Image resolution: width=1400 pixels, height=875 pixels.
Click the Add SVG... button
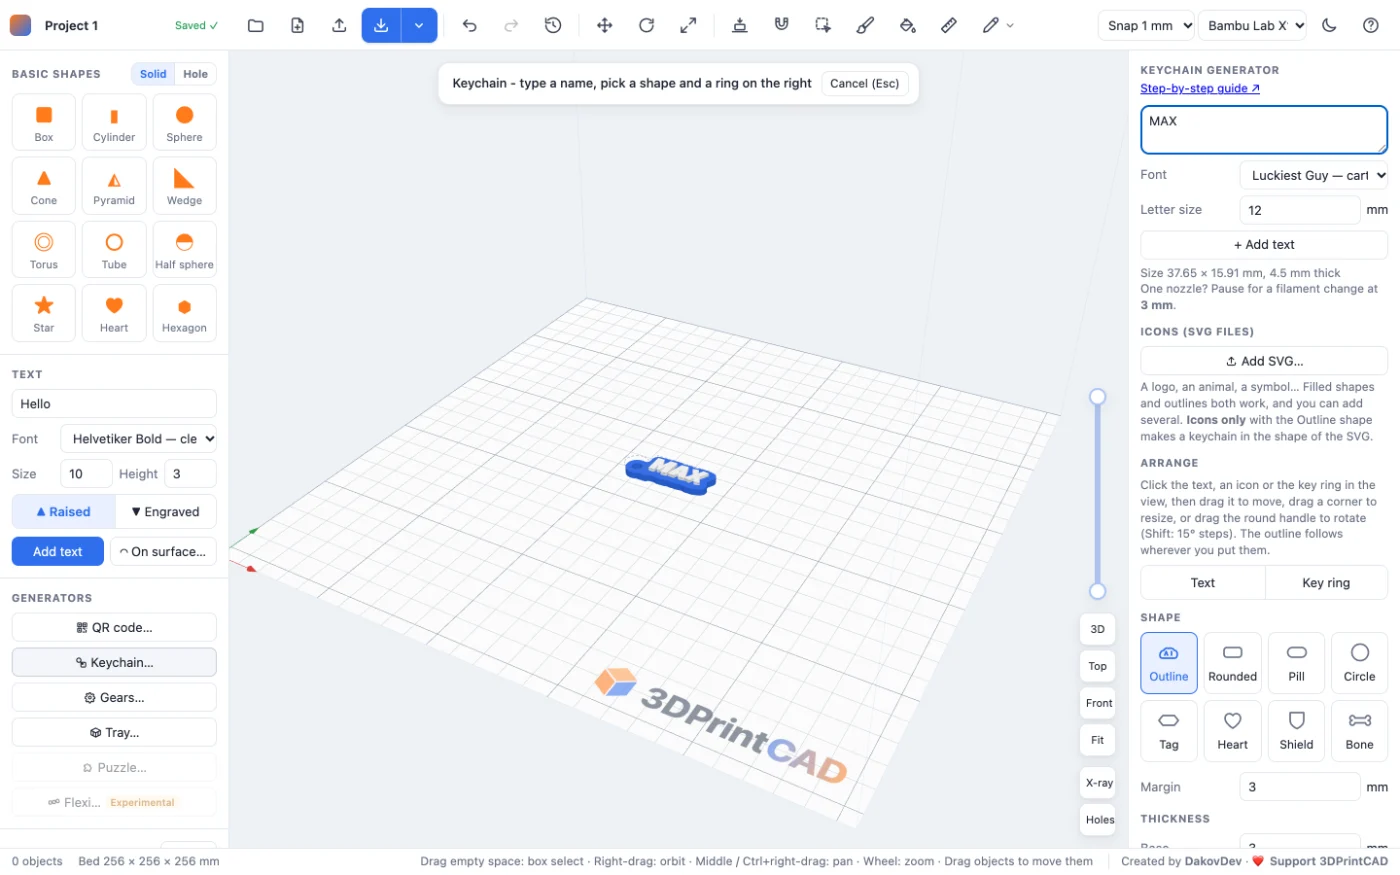1264,361
